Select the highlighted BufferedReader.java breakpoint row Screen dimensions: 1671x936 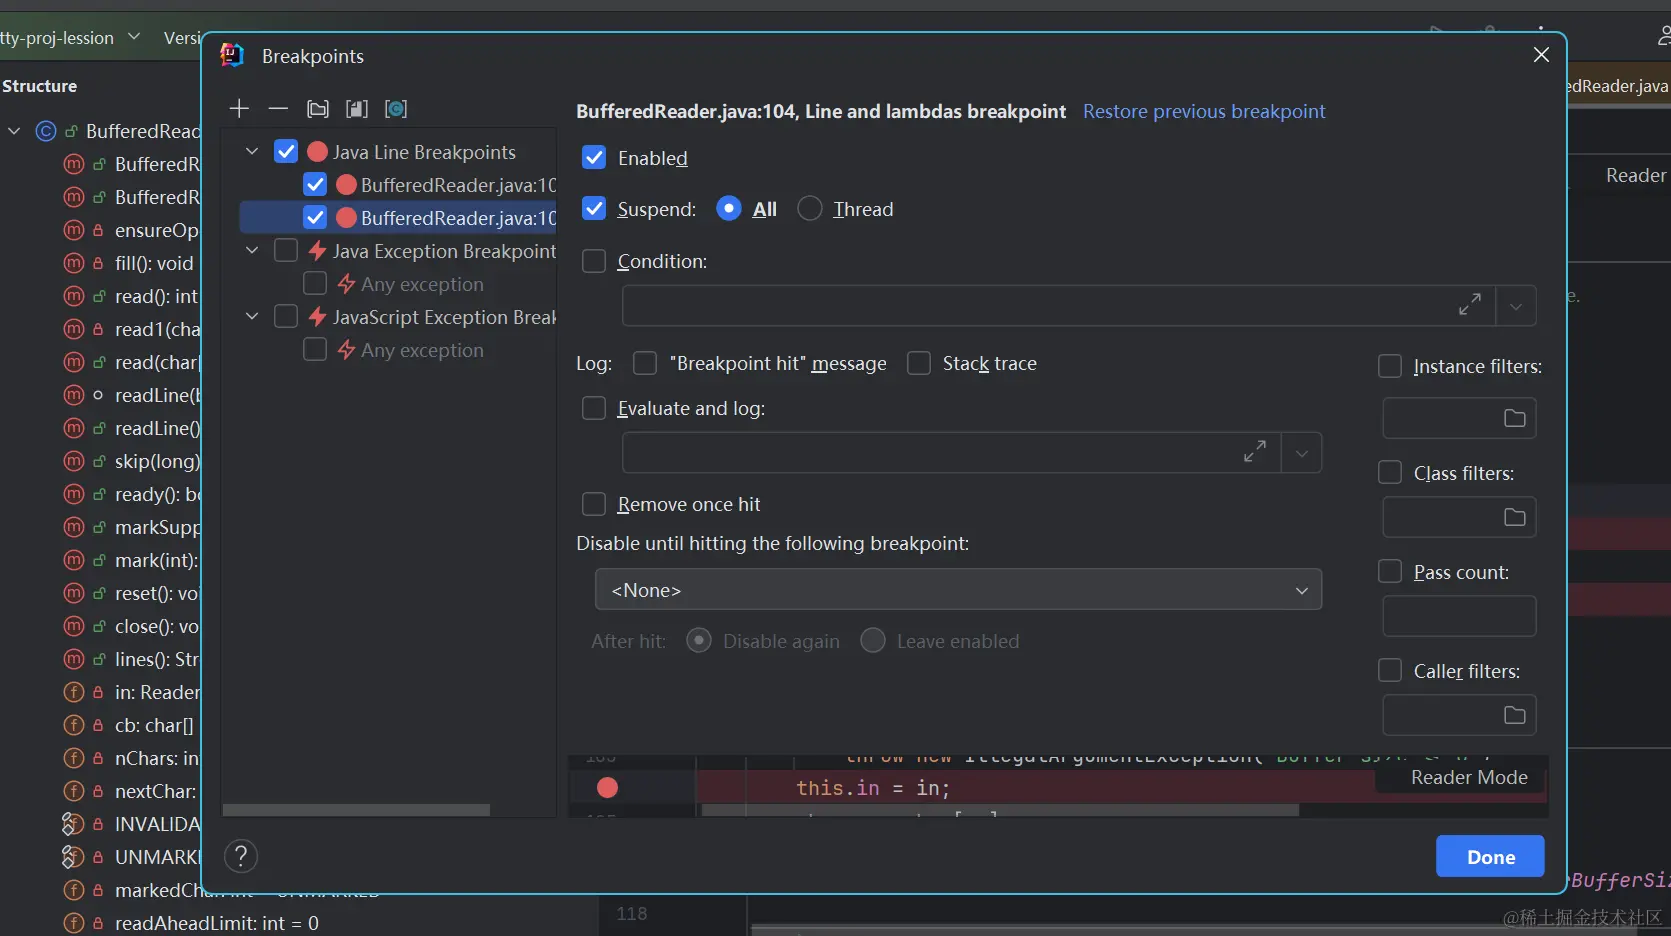(398, 217)
